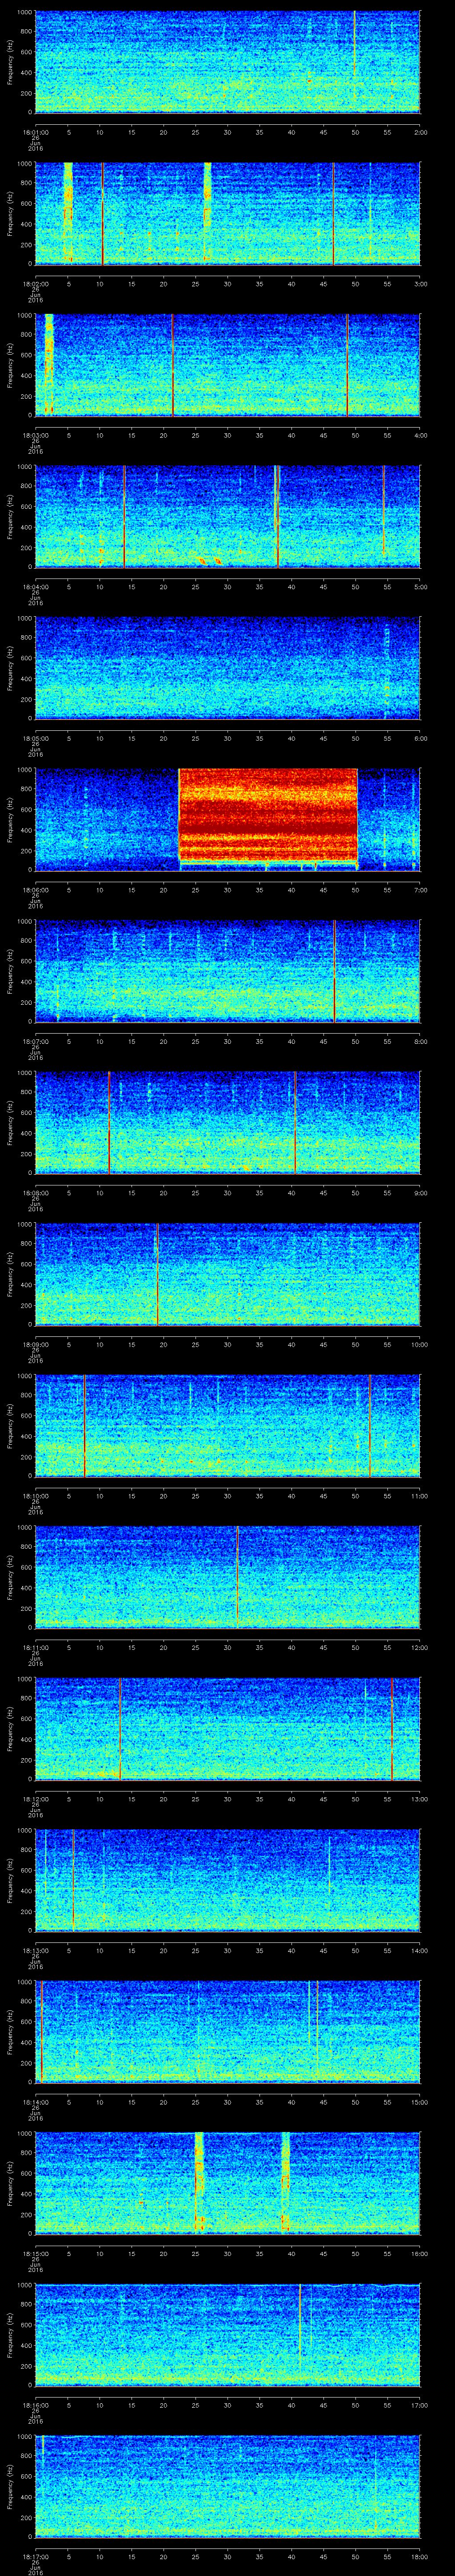Viewport: 455px width, 2576px height.
Task: Click the '18:00' end time label
Action: [x=419, y=2556]
